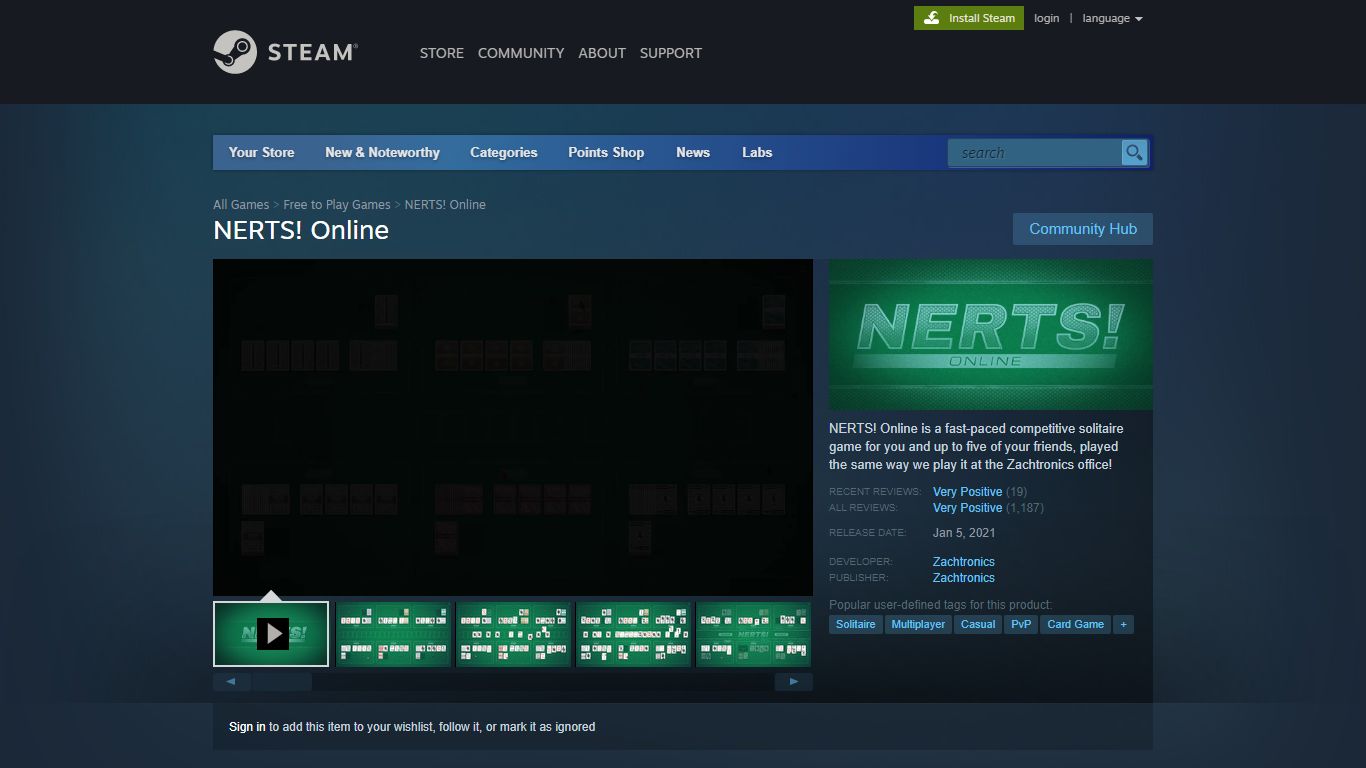The height and width of the screenshot is (768, 1366).
Task: Open the New & Noteworthy tab
Action: [382, 152]
